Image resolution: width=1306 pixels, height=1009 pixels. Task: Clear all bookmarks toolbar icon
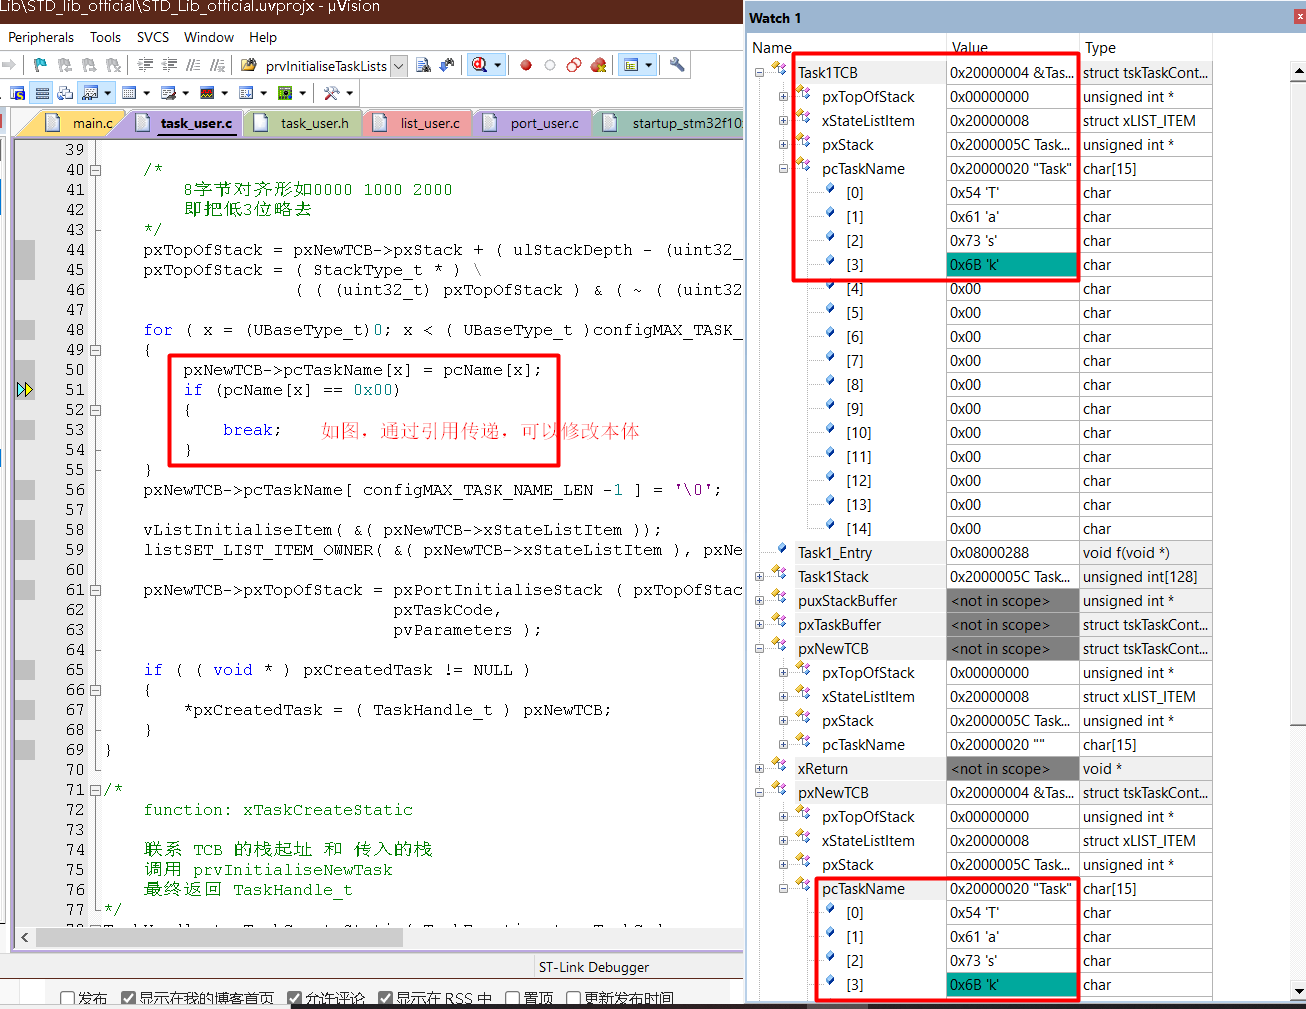[113, 65]
